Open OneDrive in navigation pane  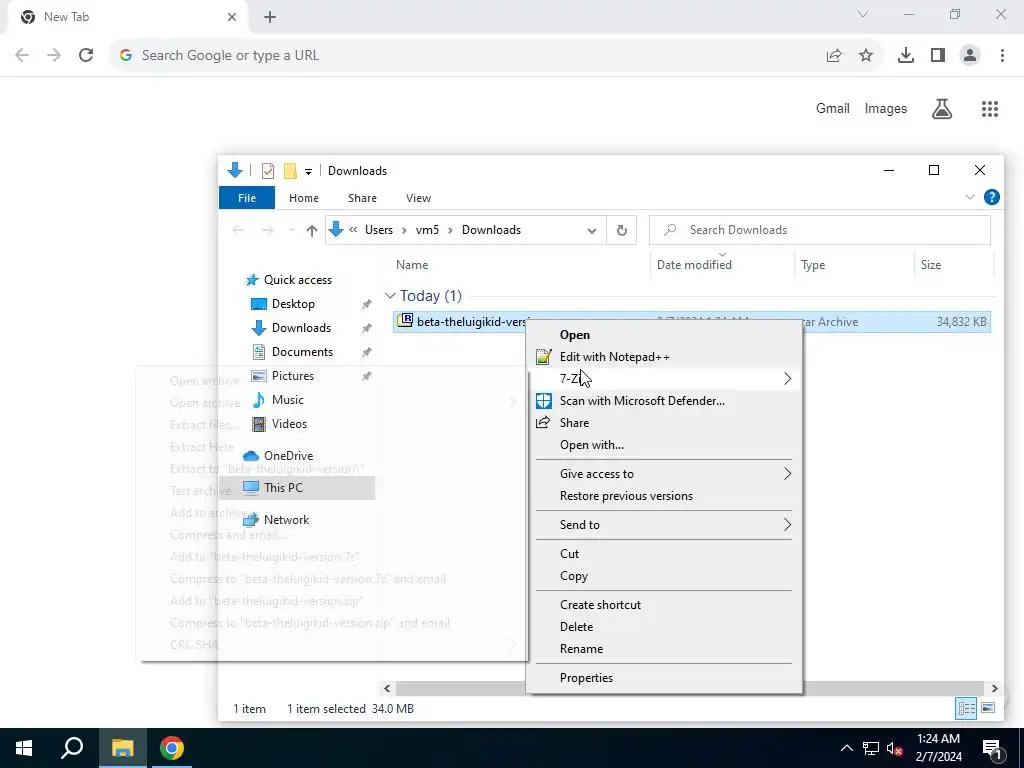[288, 456]
